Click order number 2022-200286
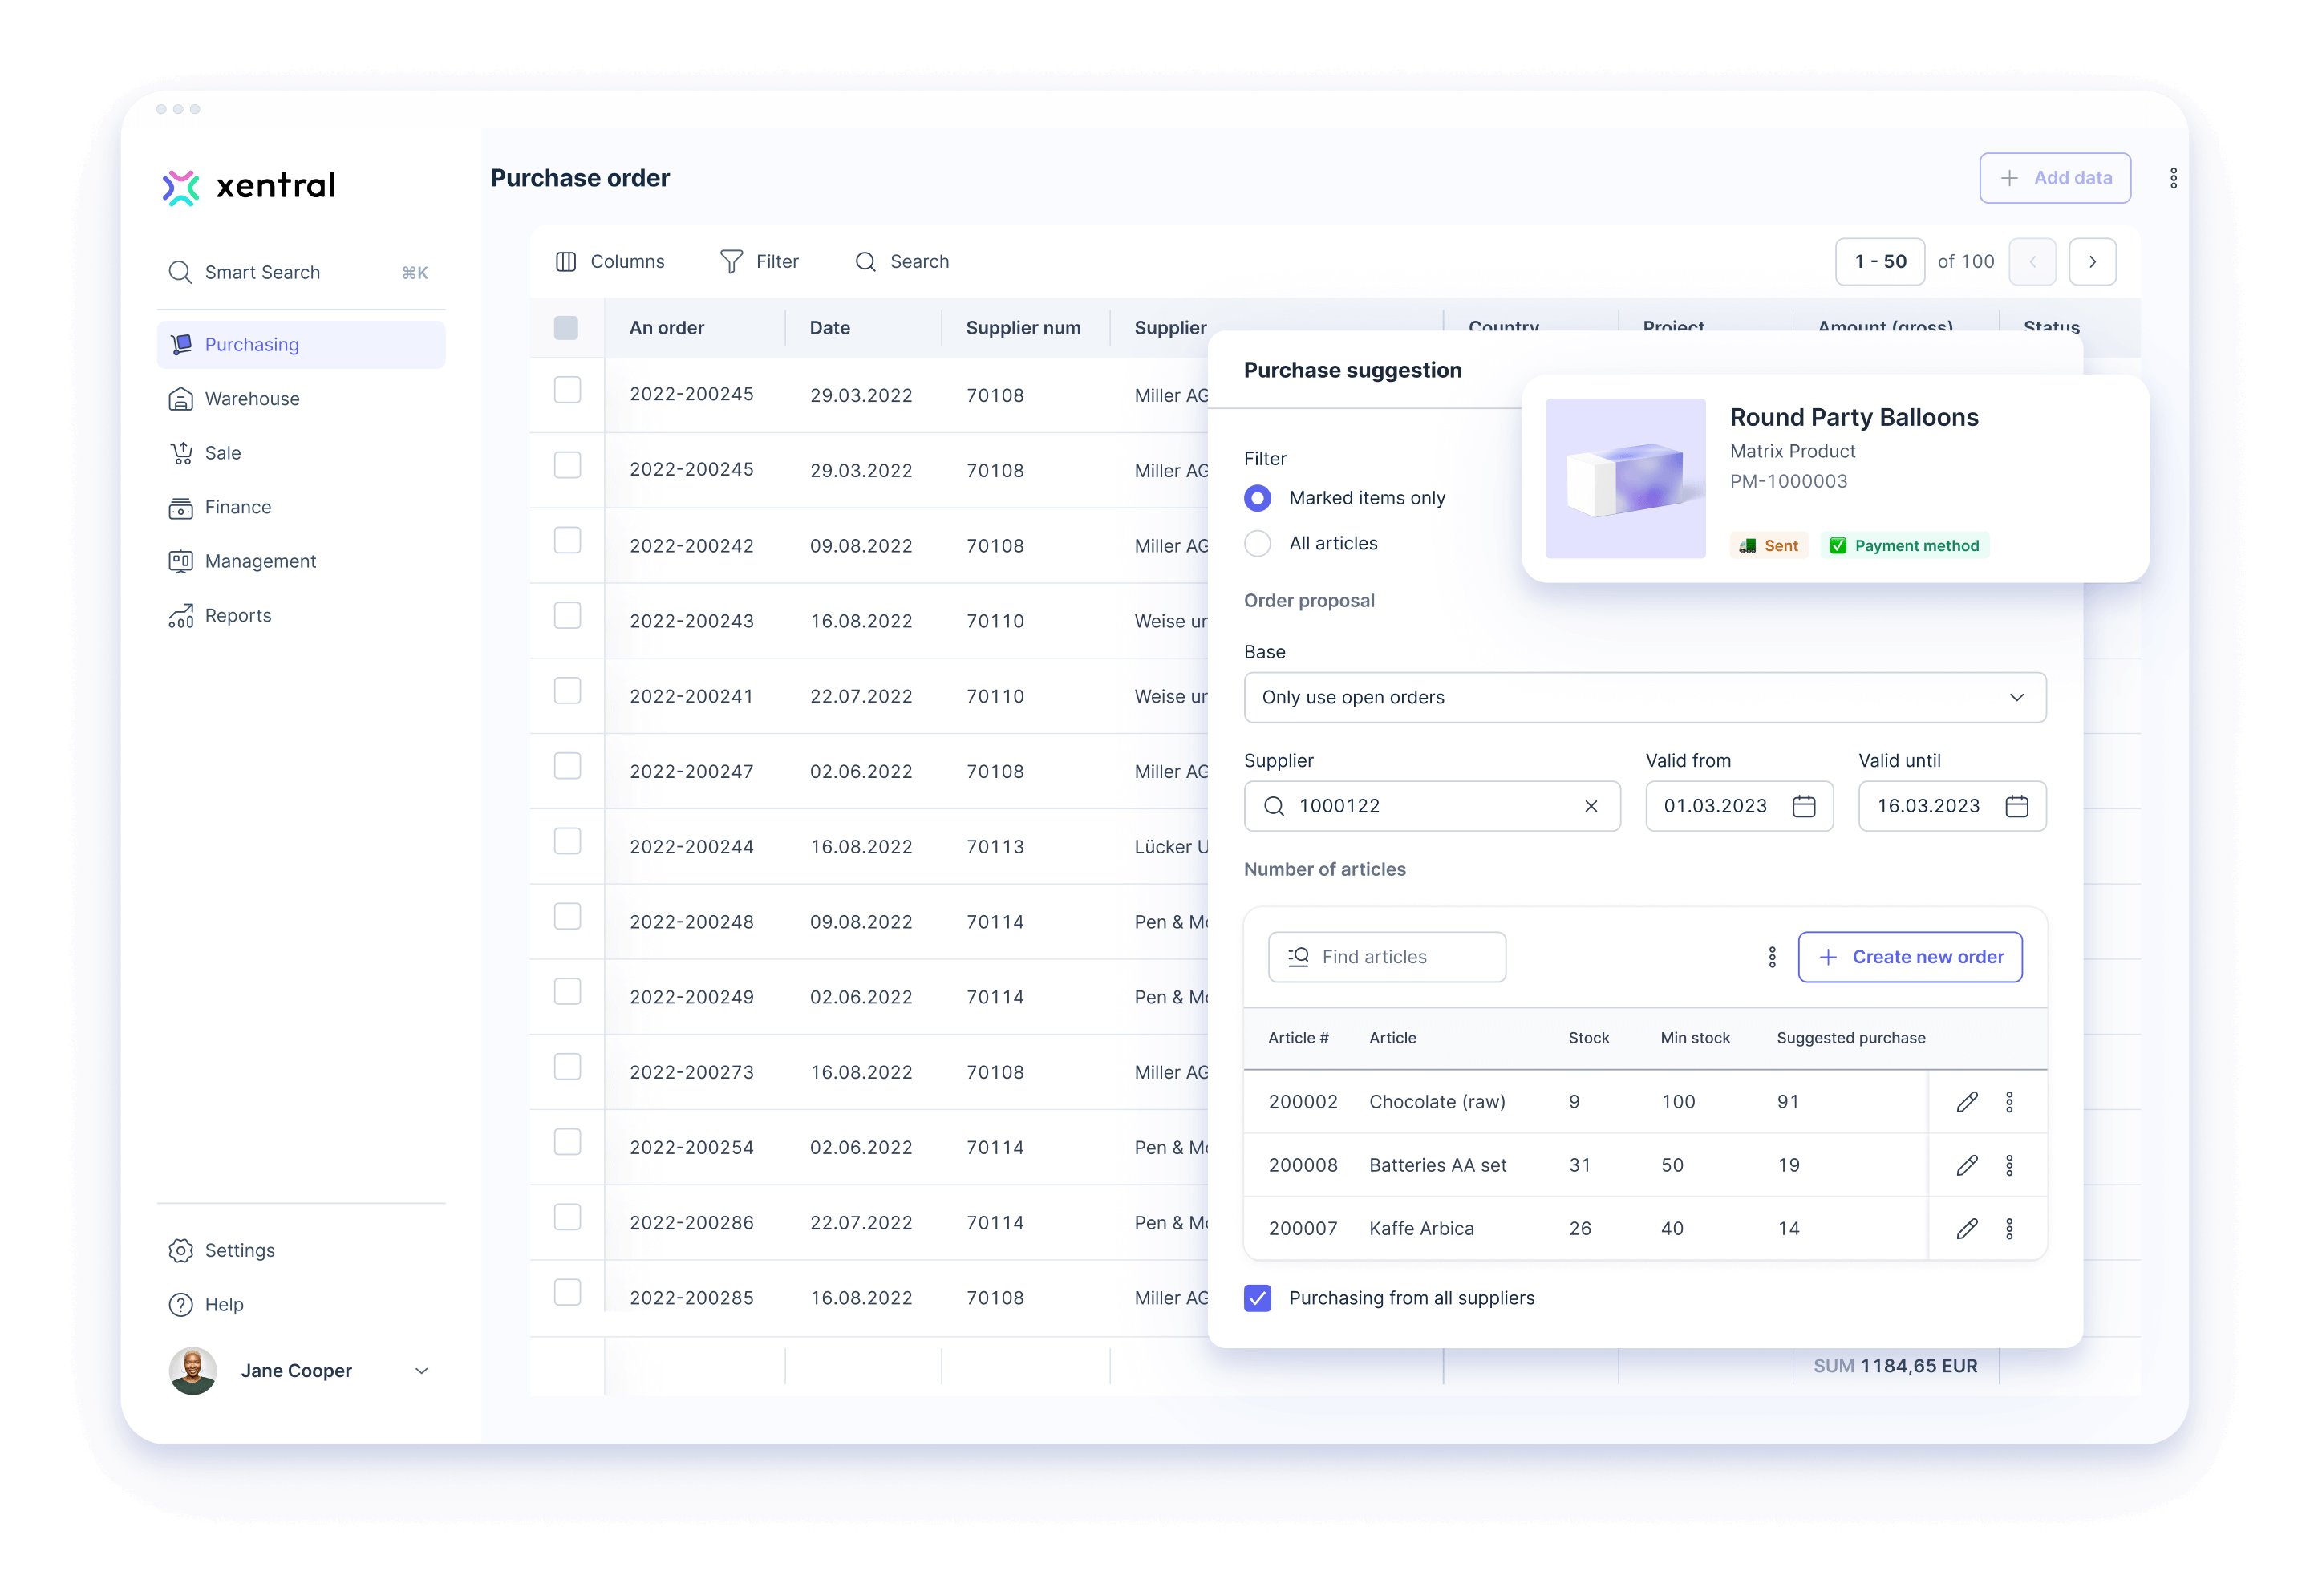Viewport: 2310px width, 1596px height. pos(691,1223)
